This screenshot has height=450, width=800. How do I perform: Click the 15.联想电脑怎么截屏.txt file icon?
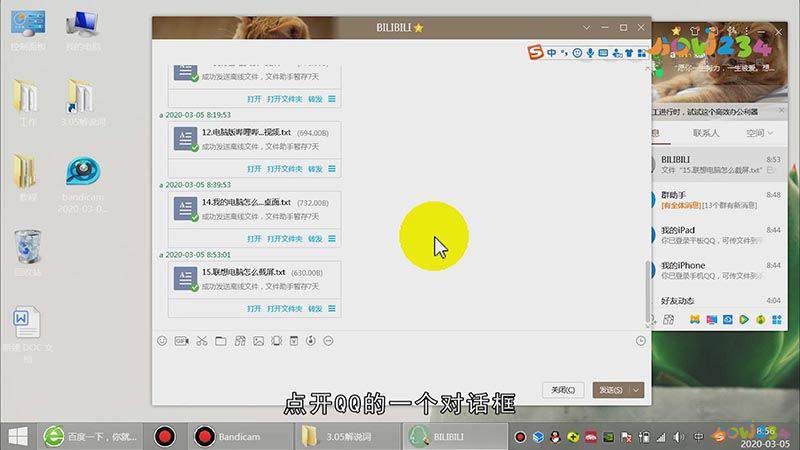[x=185, y=279]
